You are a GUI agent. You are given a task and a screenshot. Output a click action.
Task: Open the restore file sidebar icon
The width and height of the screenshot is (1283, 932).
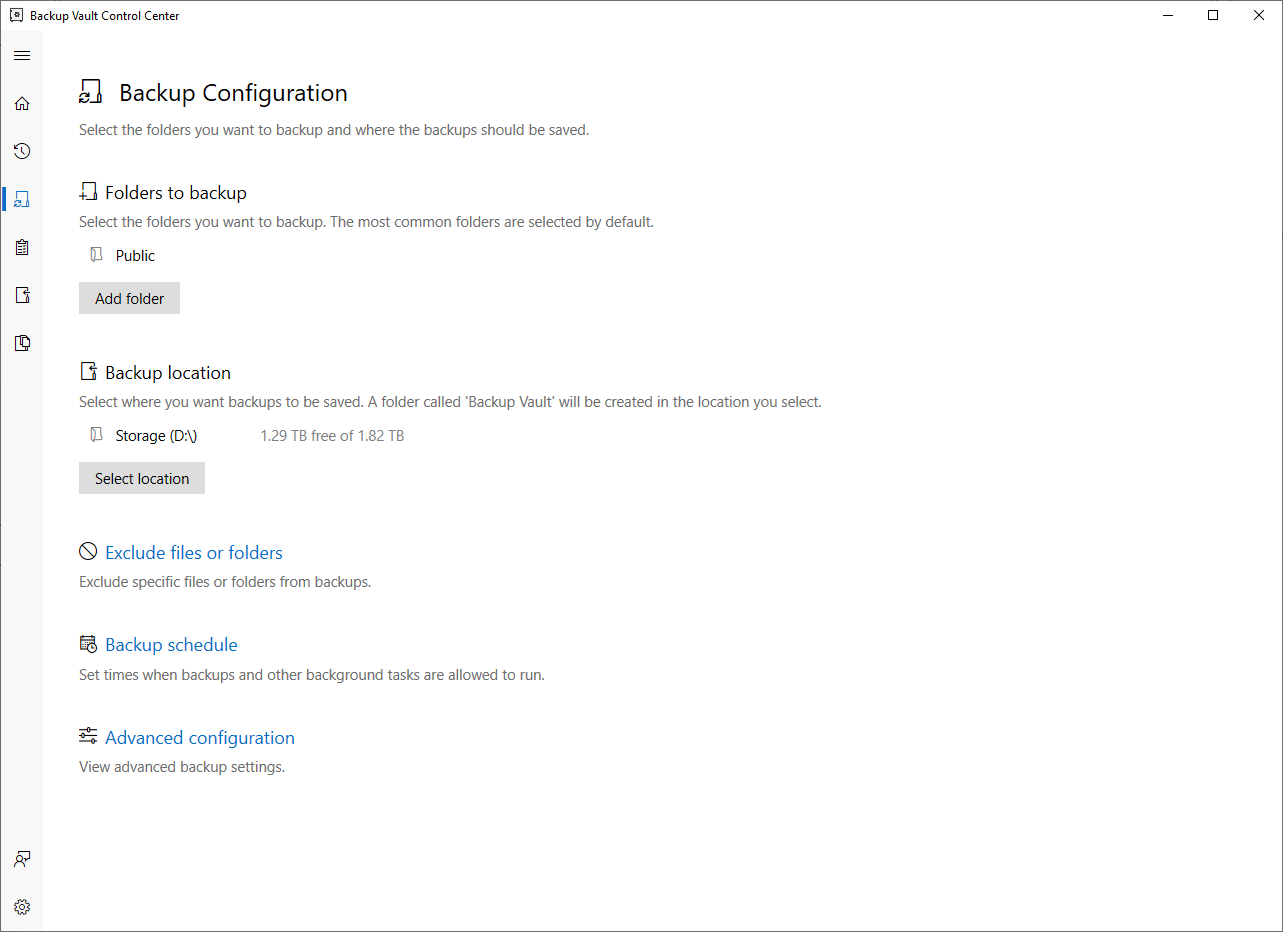[x=22, y=295]
